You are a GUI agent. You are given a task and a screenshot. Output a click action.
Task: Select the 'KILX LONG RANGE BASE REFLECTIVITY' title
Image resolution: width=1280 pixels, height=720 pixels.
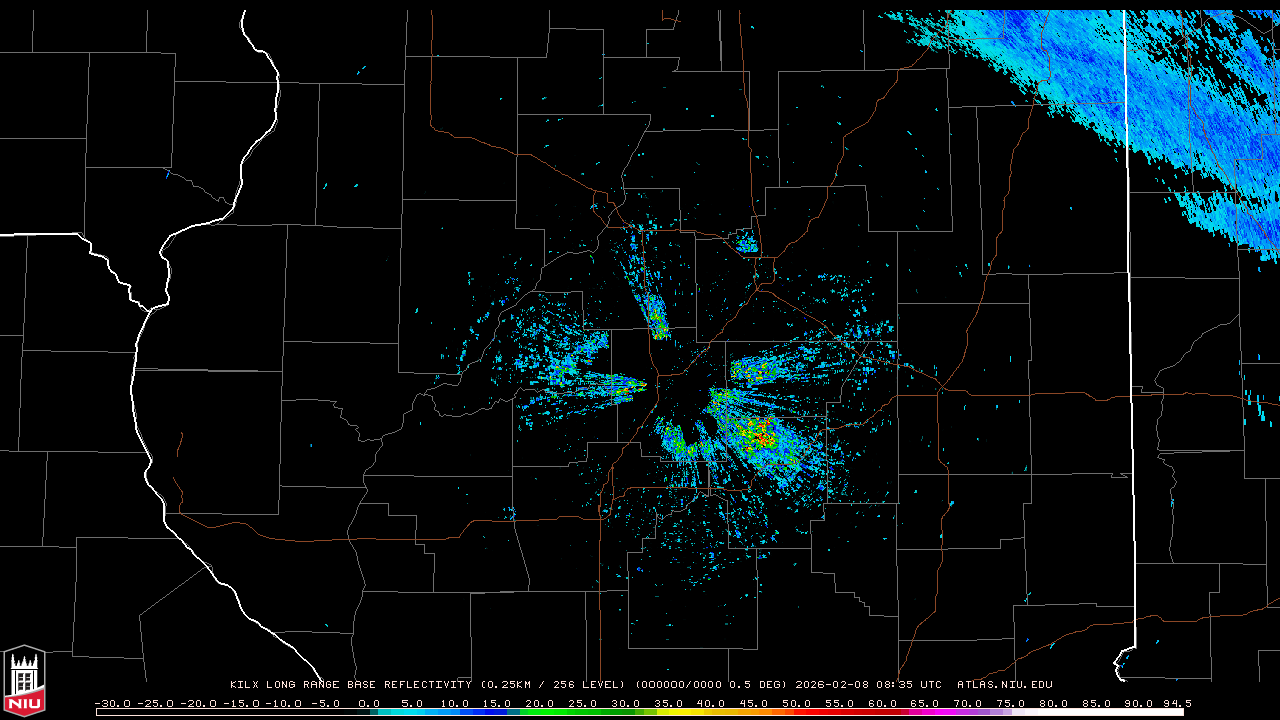tap(350, 685)
